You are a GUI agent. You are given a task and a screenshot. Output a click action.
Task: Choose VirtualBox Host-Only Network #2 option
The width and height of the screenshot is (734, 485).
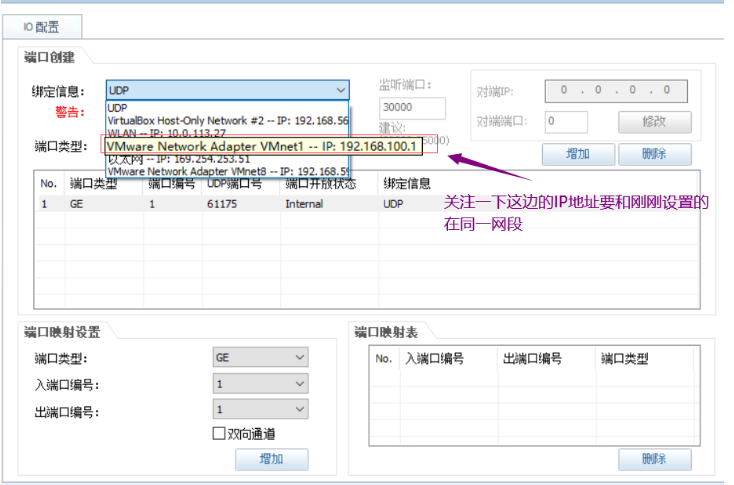228,120
